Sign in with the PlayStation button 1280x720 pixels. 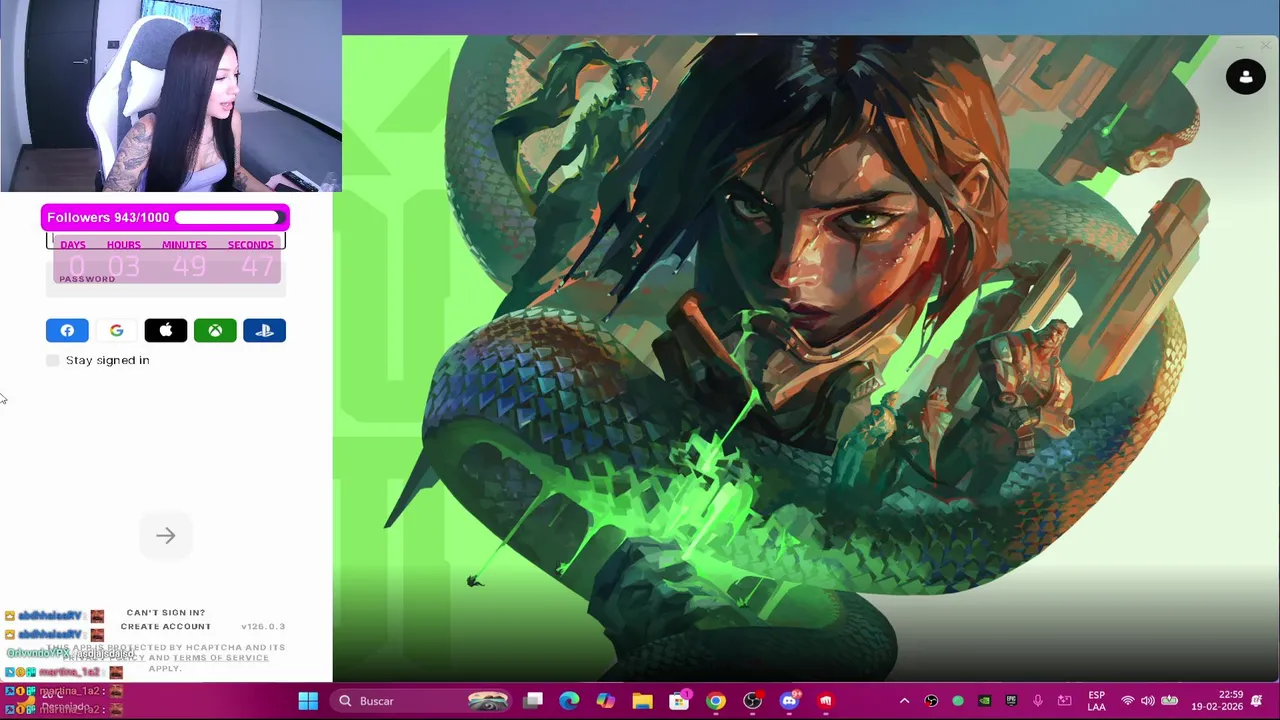pos(265,330)
